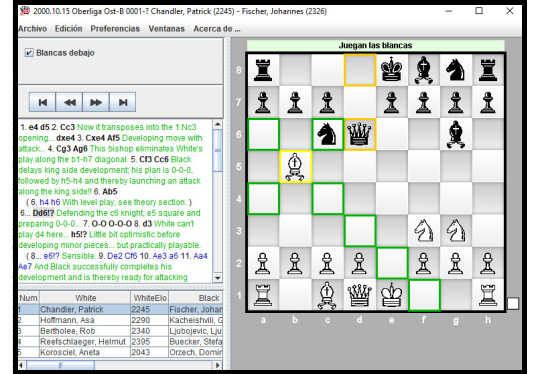
Task: Select the white king on e1
Action: coord(392,295)
